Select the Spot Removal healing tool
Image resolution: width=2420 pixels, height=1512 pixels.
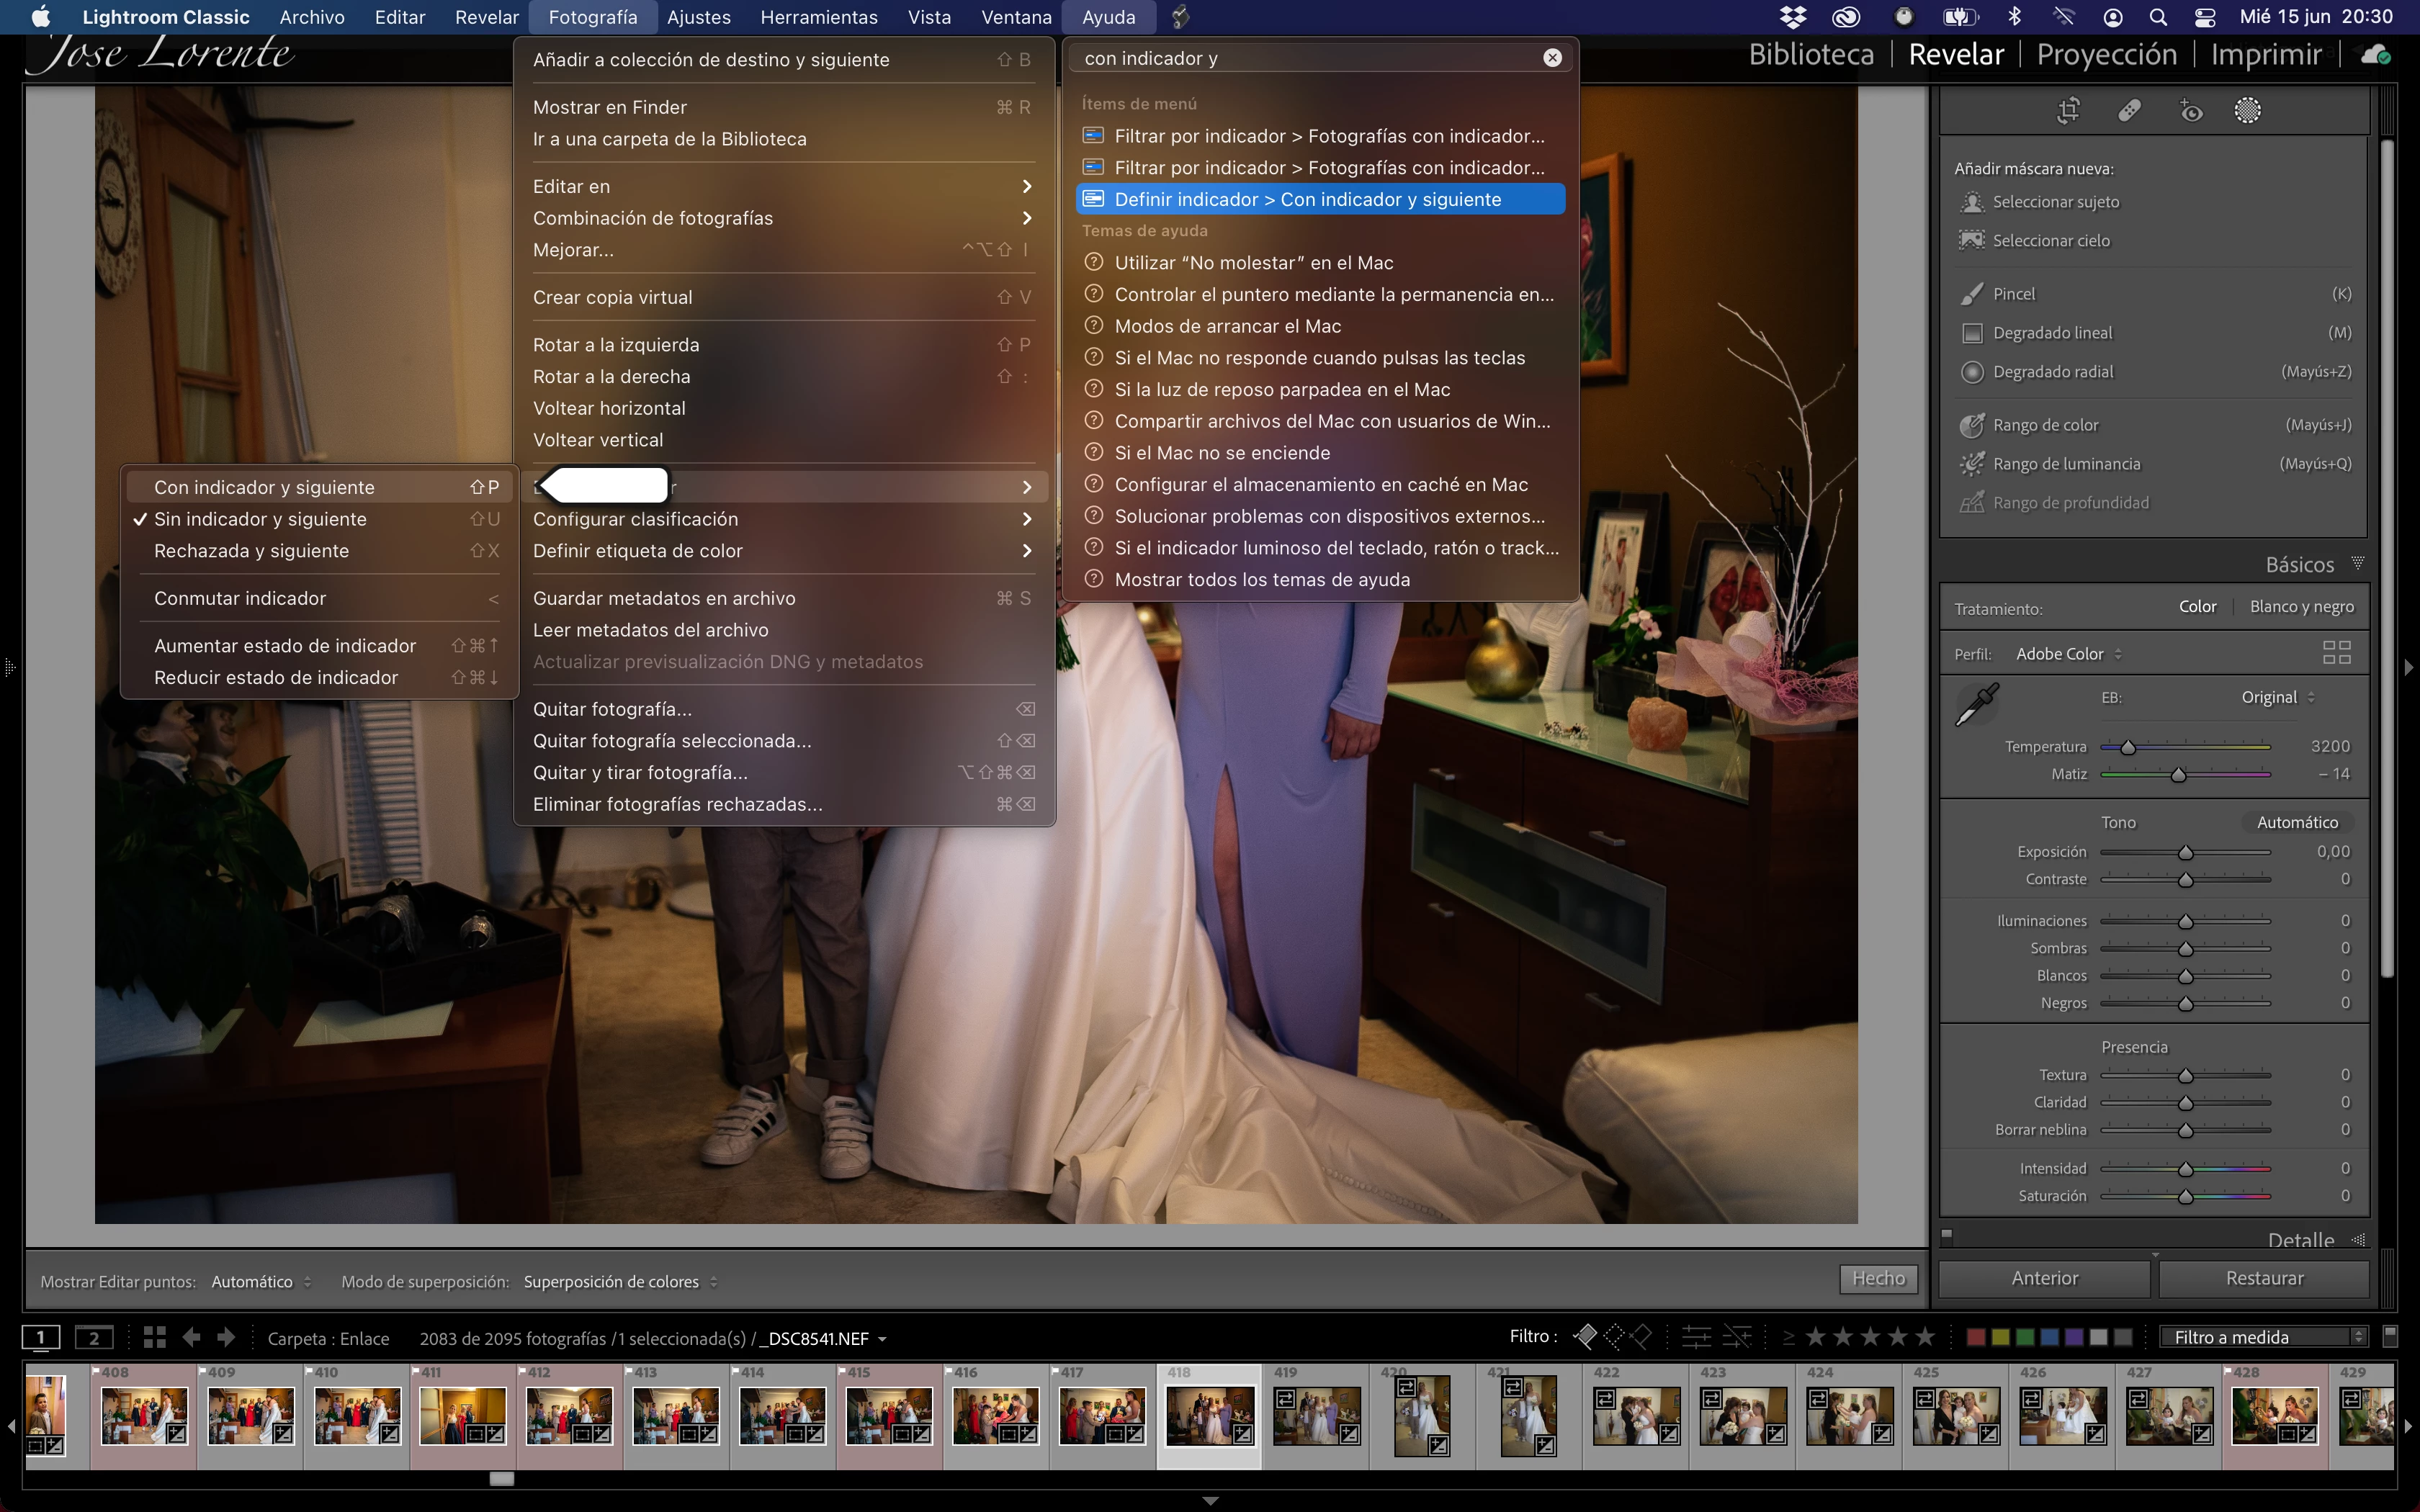pyautogui.click(x=2129, y=111)
